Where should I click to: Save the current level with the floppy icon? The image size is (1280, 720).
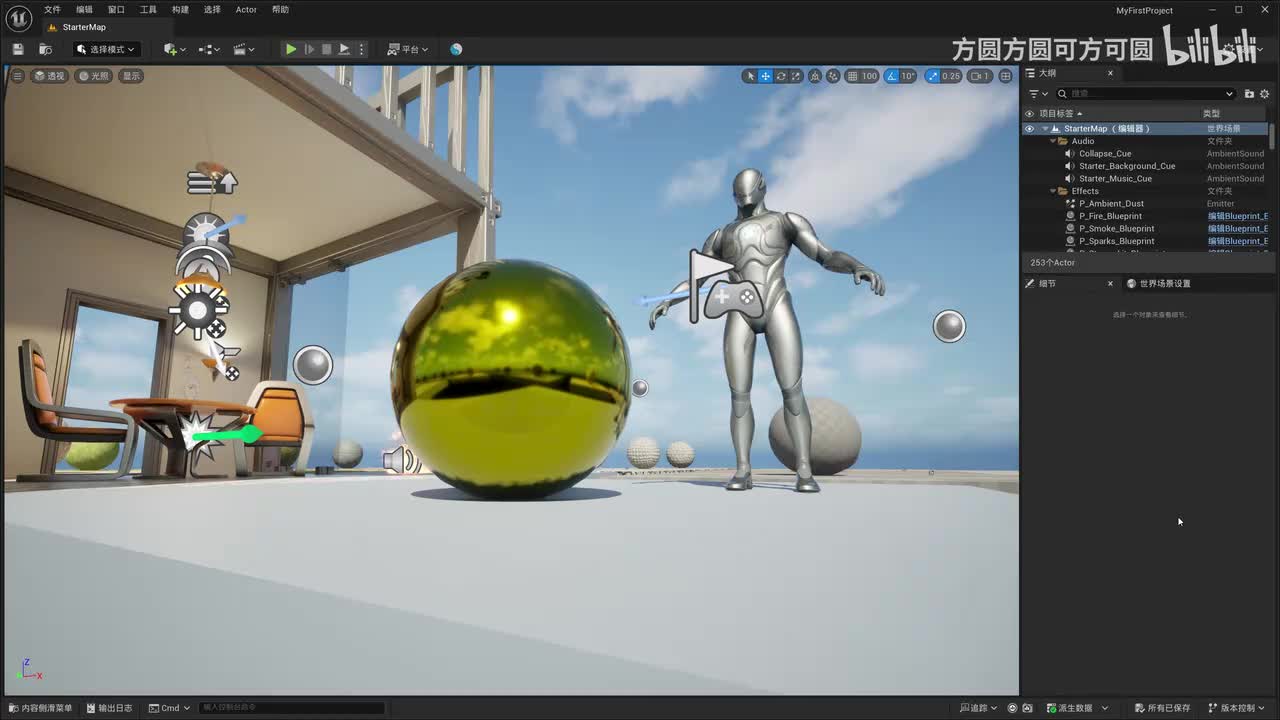(x=18, y=49)
